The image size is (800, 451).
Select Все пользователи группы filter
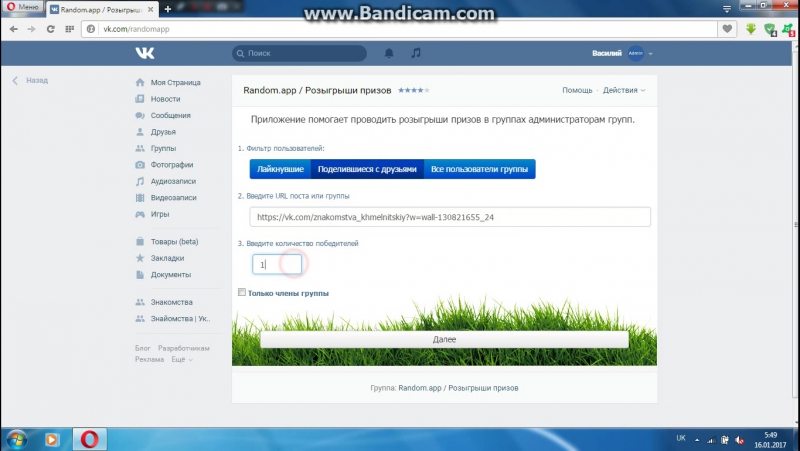tap(480, 169)
